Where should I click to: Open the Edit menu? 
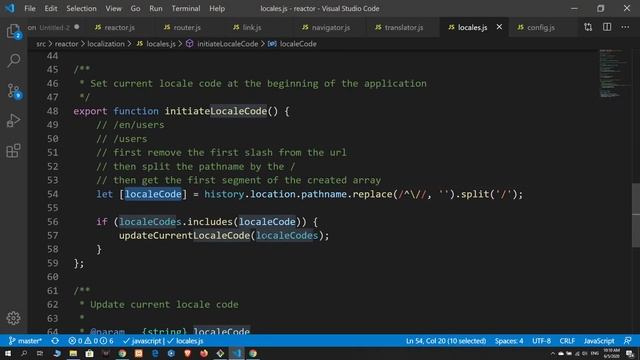click(x=51, y=8)
